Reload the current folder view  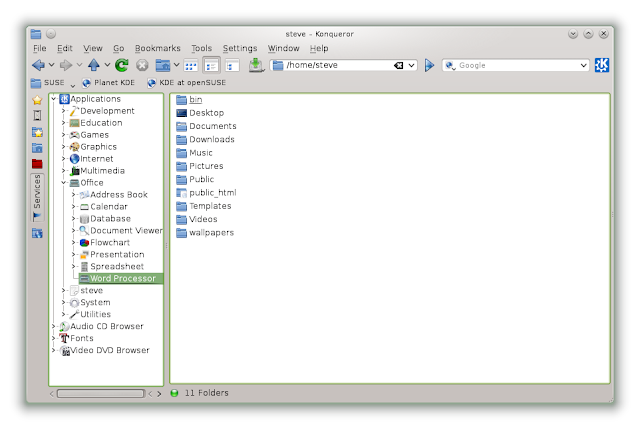[x=121, y=65]
